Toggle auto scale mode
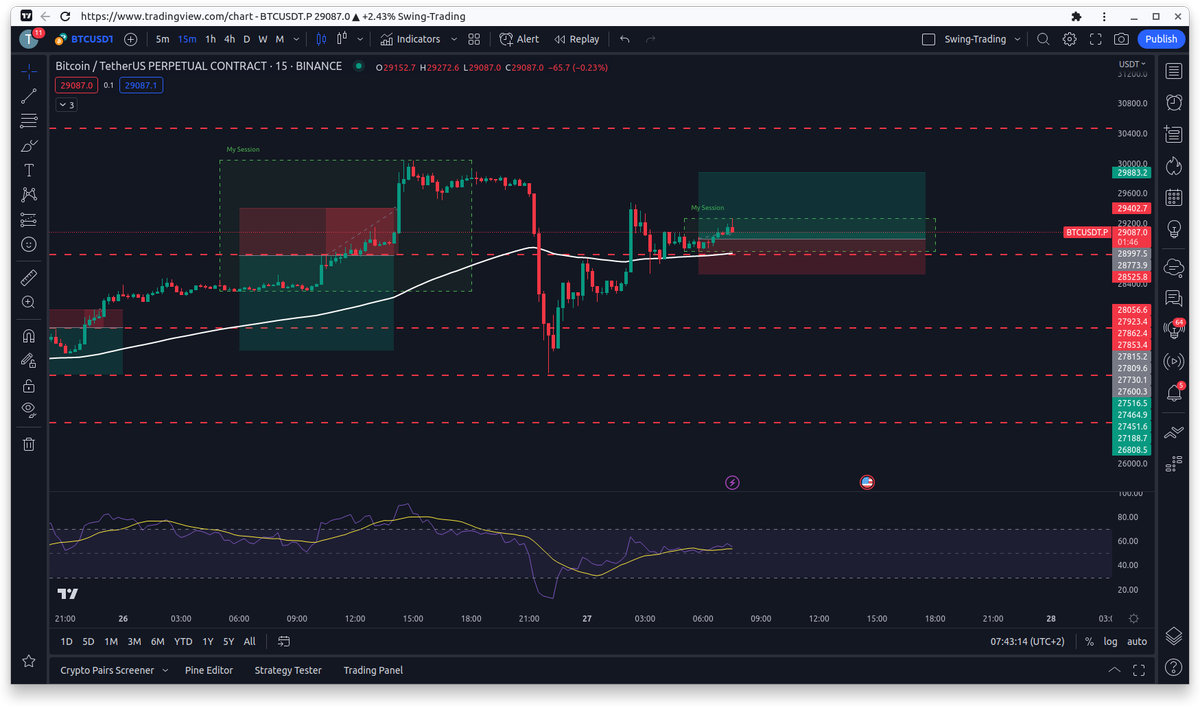The height and width of the screenshot is (706, 1200). point(1137,641)
